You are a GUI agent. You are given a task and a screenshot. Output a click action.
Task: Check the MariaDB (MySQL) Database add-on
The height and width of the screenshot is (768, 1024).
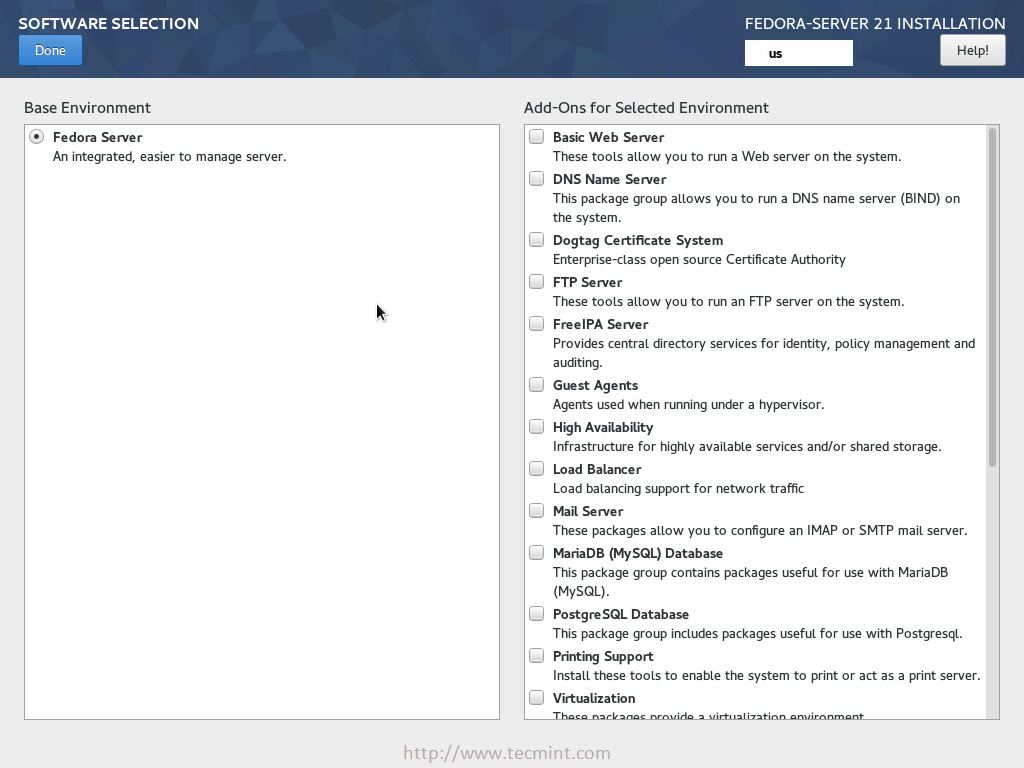pos(537,553)
